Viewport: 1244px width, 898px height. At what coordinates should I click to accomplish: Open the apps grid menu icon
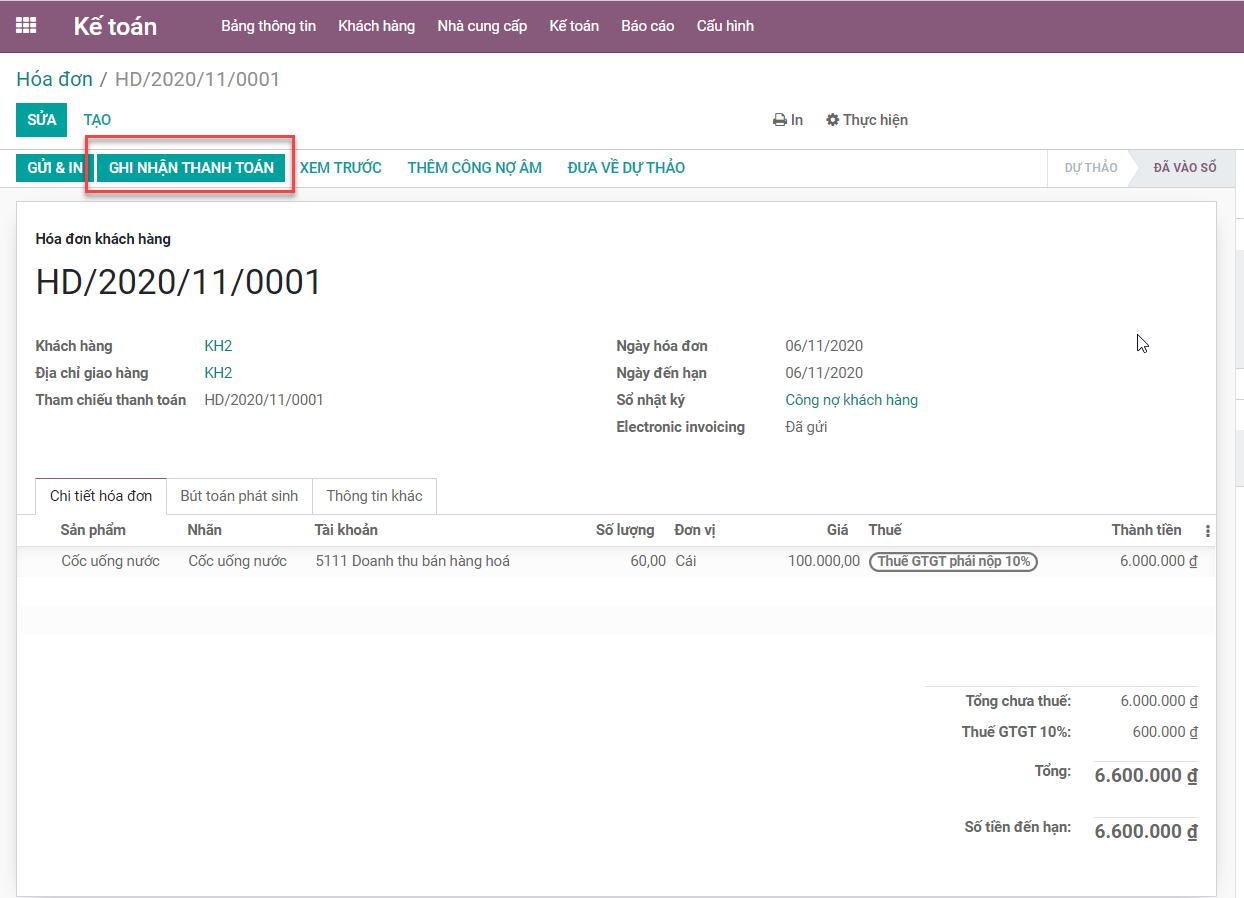pos(26,26)
